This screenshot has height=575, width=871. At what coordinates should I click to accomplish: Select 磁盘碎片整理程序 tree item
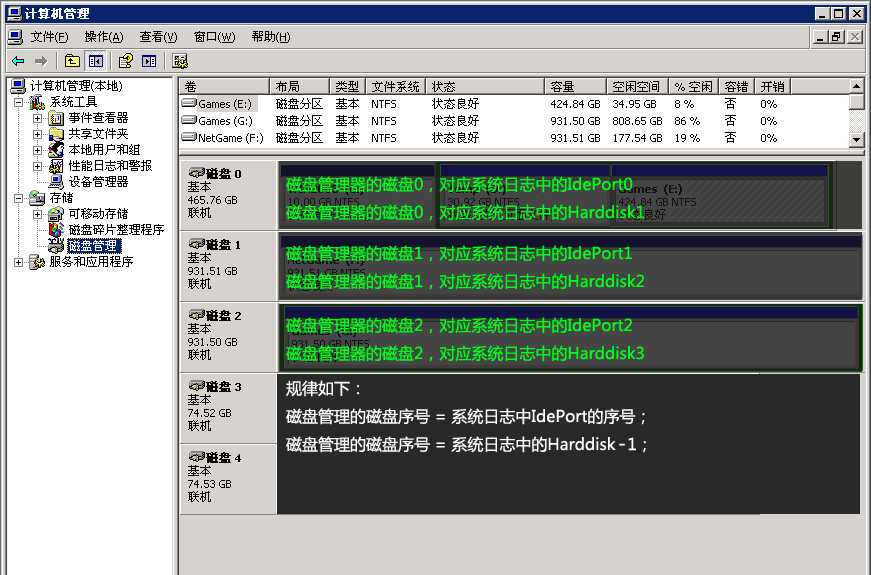tap(116, 230)
